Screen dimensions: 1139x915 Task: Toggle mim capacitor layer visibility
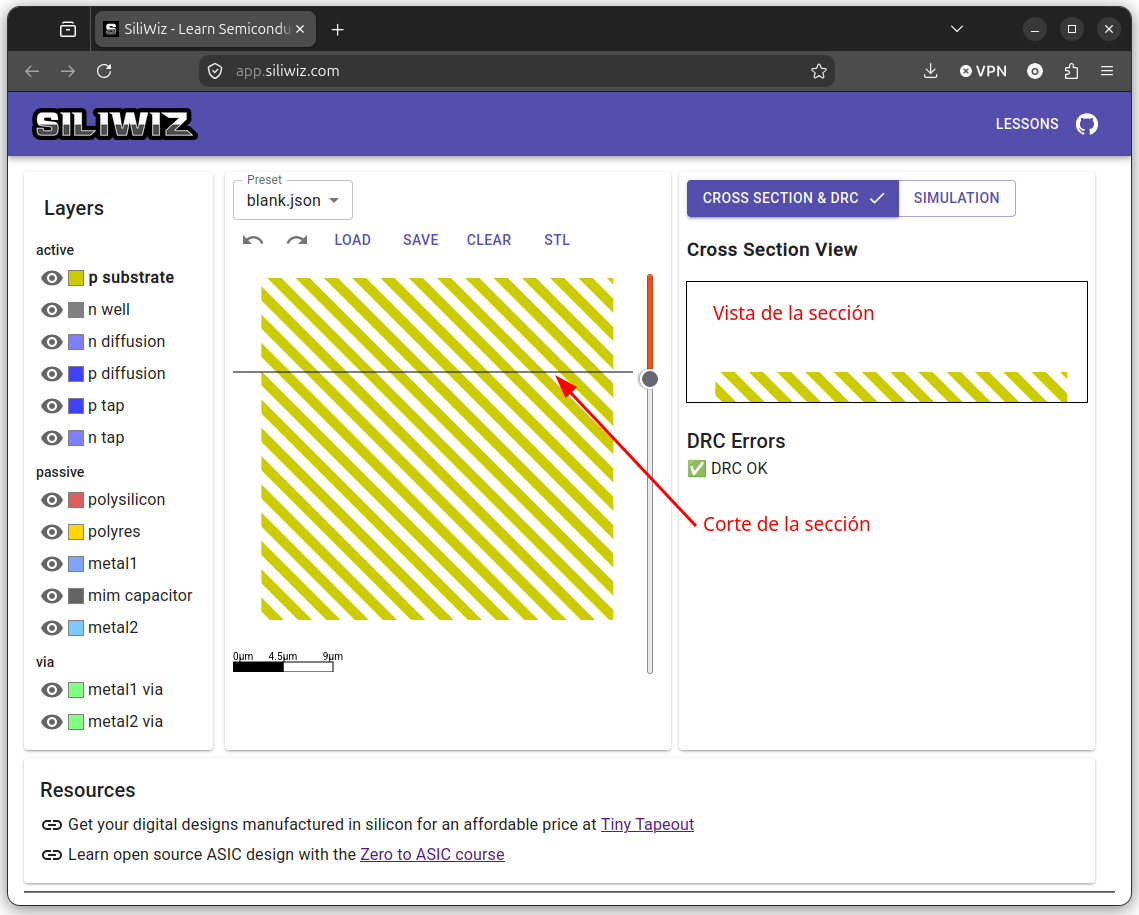point(52,596)
